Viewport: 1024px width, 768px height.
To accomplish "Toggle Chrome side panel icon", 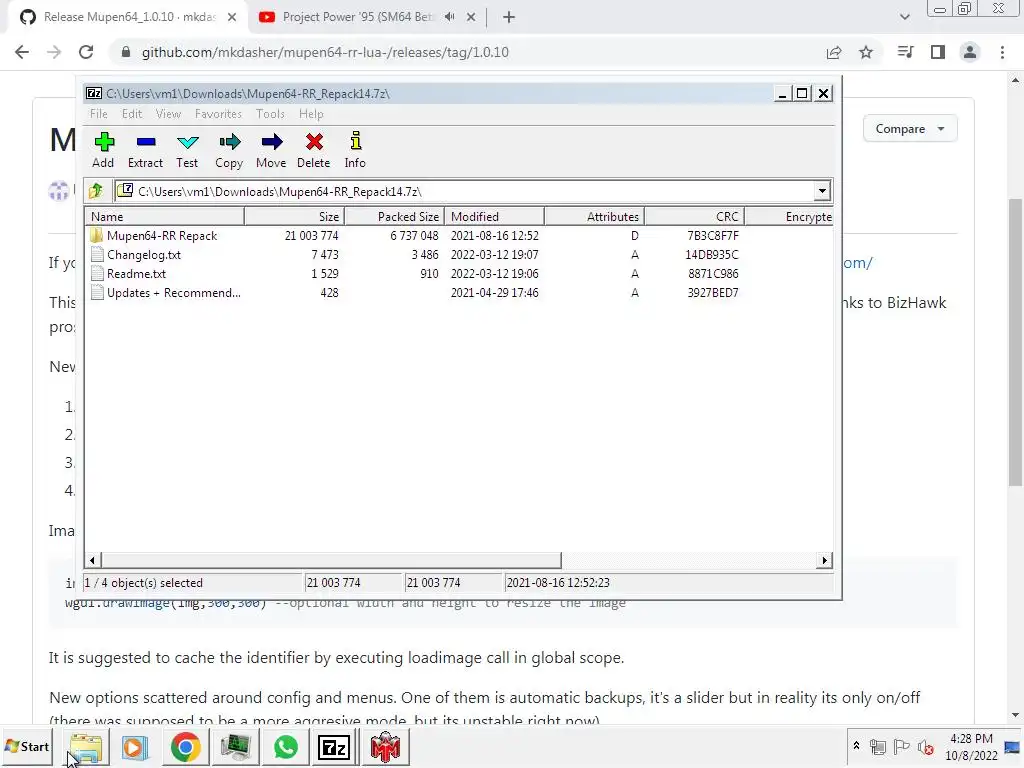I will click(x=938, y=52).
